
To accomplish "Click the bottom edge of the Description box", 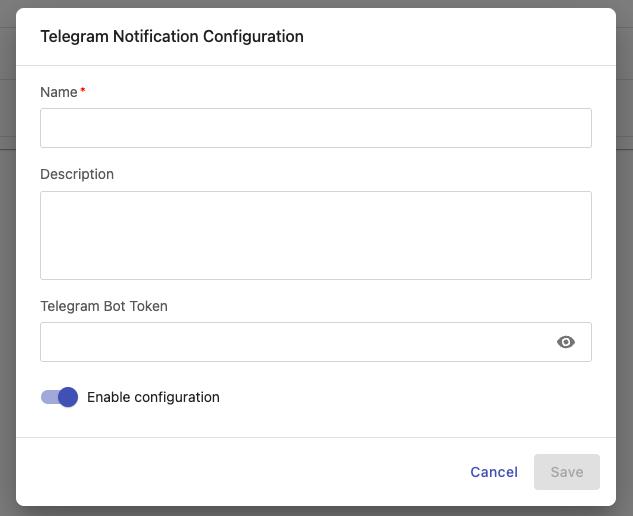I will pyautogui.click(x=315, y=279).
